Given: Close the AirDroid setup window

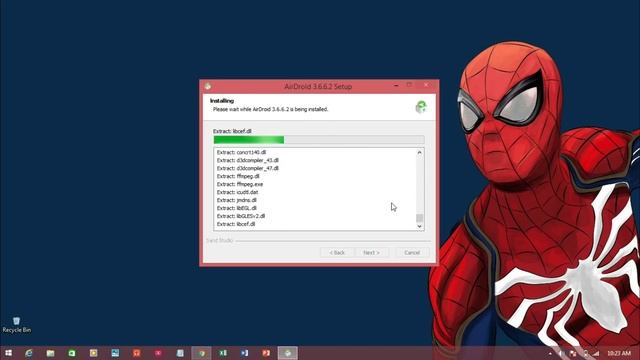Looking at the screenshot, I should pyautogui.click(x=426, y=85).
